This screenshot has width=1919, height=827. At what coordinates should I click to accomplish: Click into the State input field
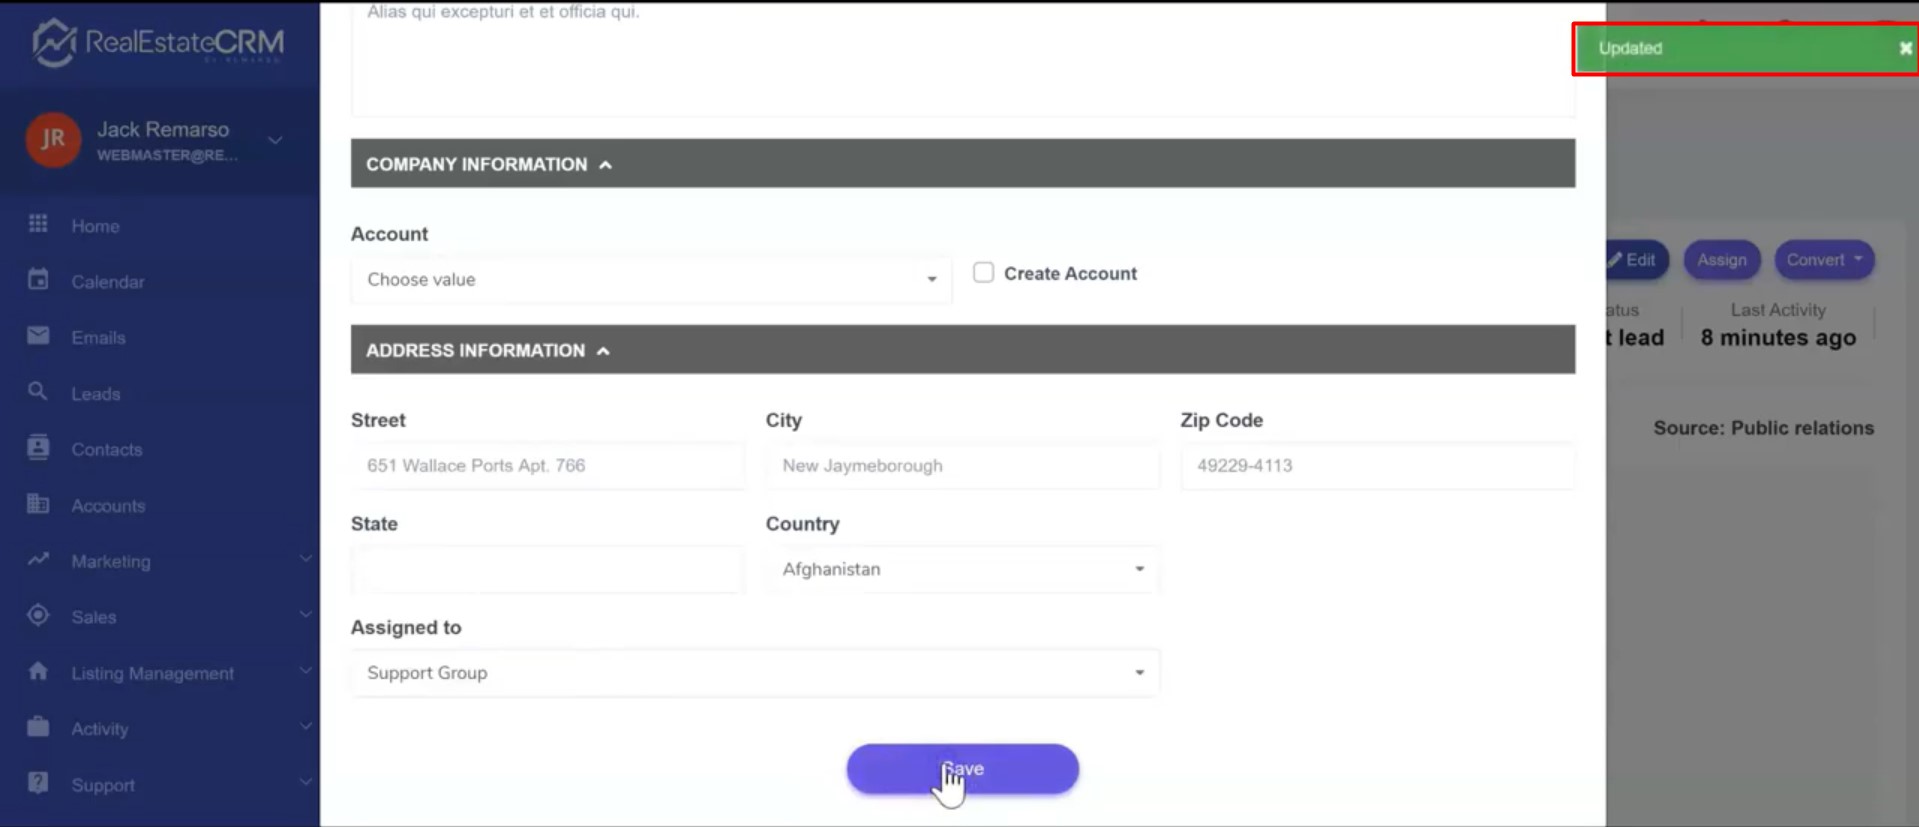547,569
